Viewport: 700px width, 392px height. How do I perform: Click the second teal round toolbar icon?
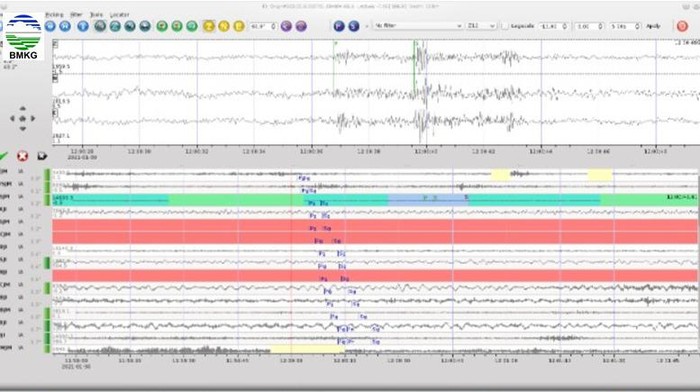tap(115, 26)
